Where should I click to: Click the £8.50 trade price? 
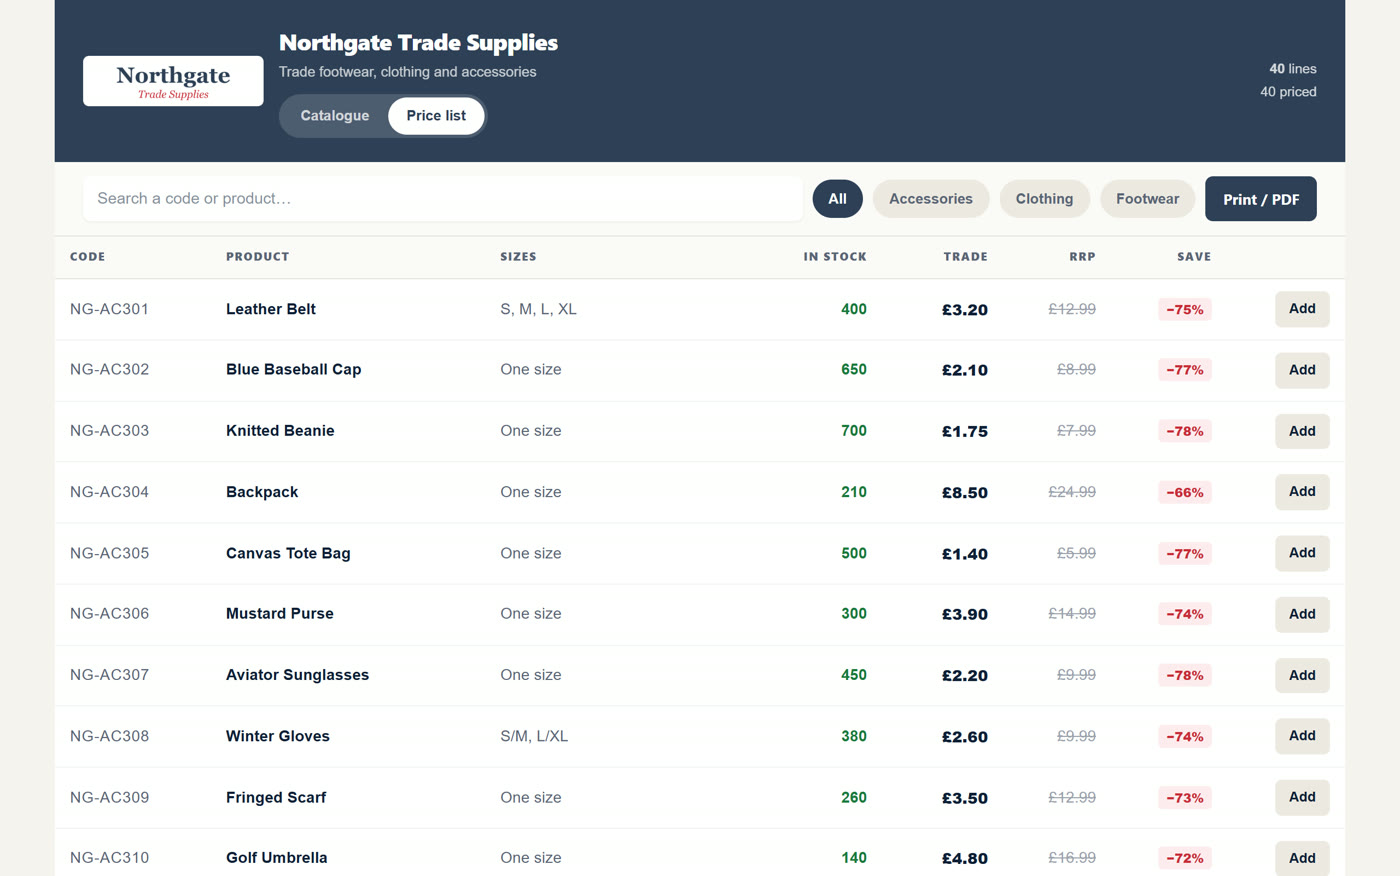pos(965,493)
